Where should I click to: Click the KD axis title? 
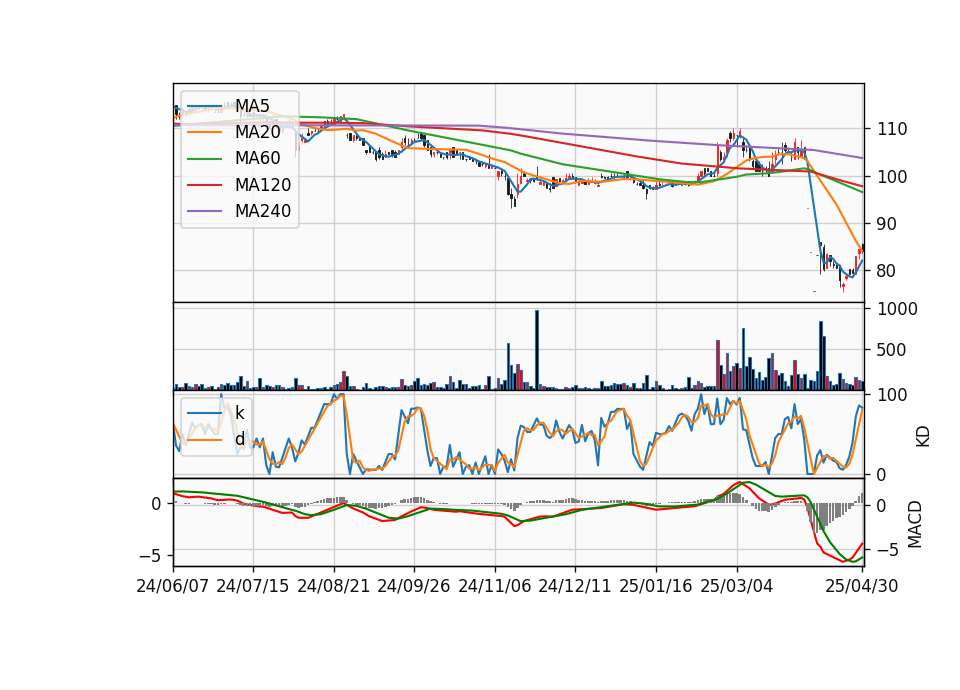pos(923,437)
